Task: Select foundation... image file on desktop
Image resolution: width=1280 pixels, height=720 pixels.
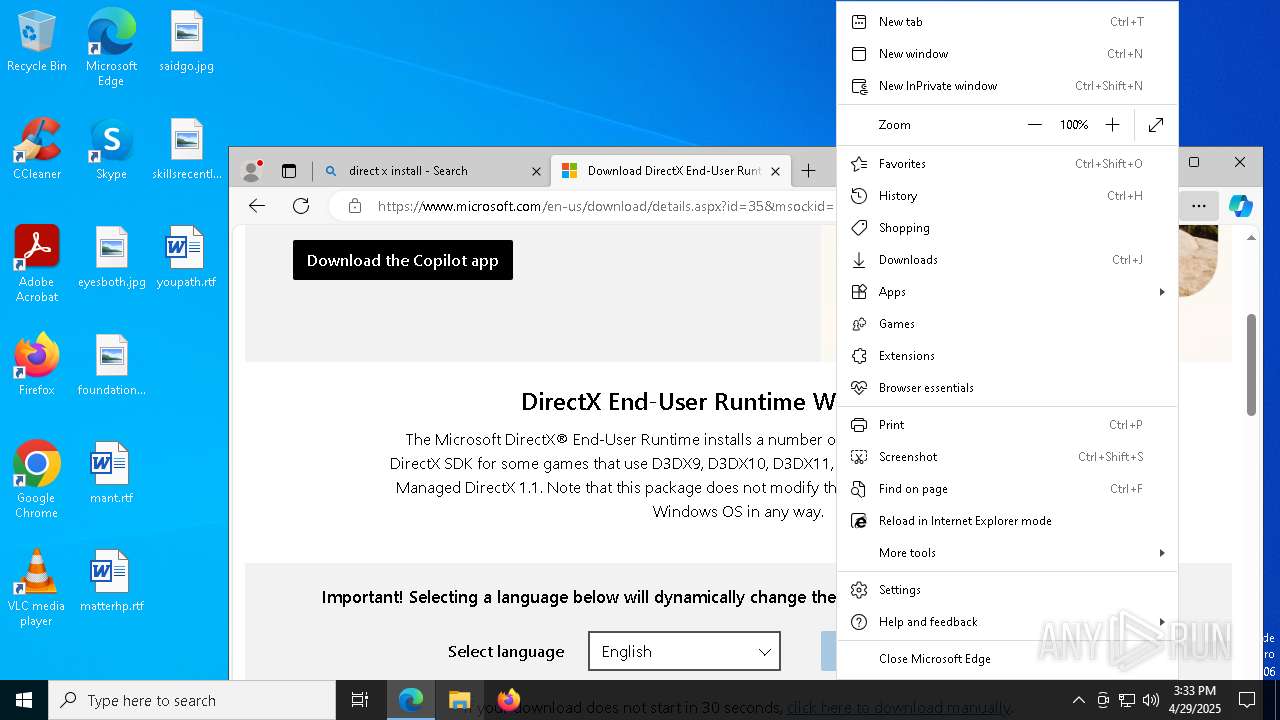Action: tap(111, 365)
